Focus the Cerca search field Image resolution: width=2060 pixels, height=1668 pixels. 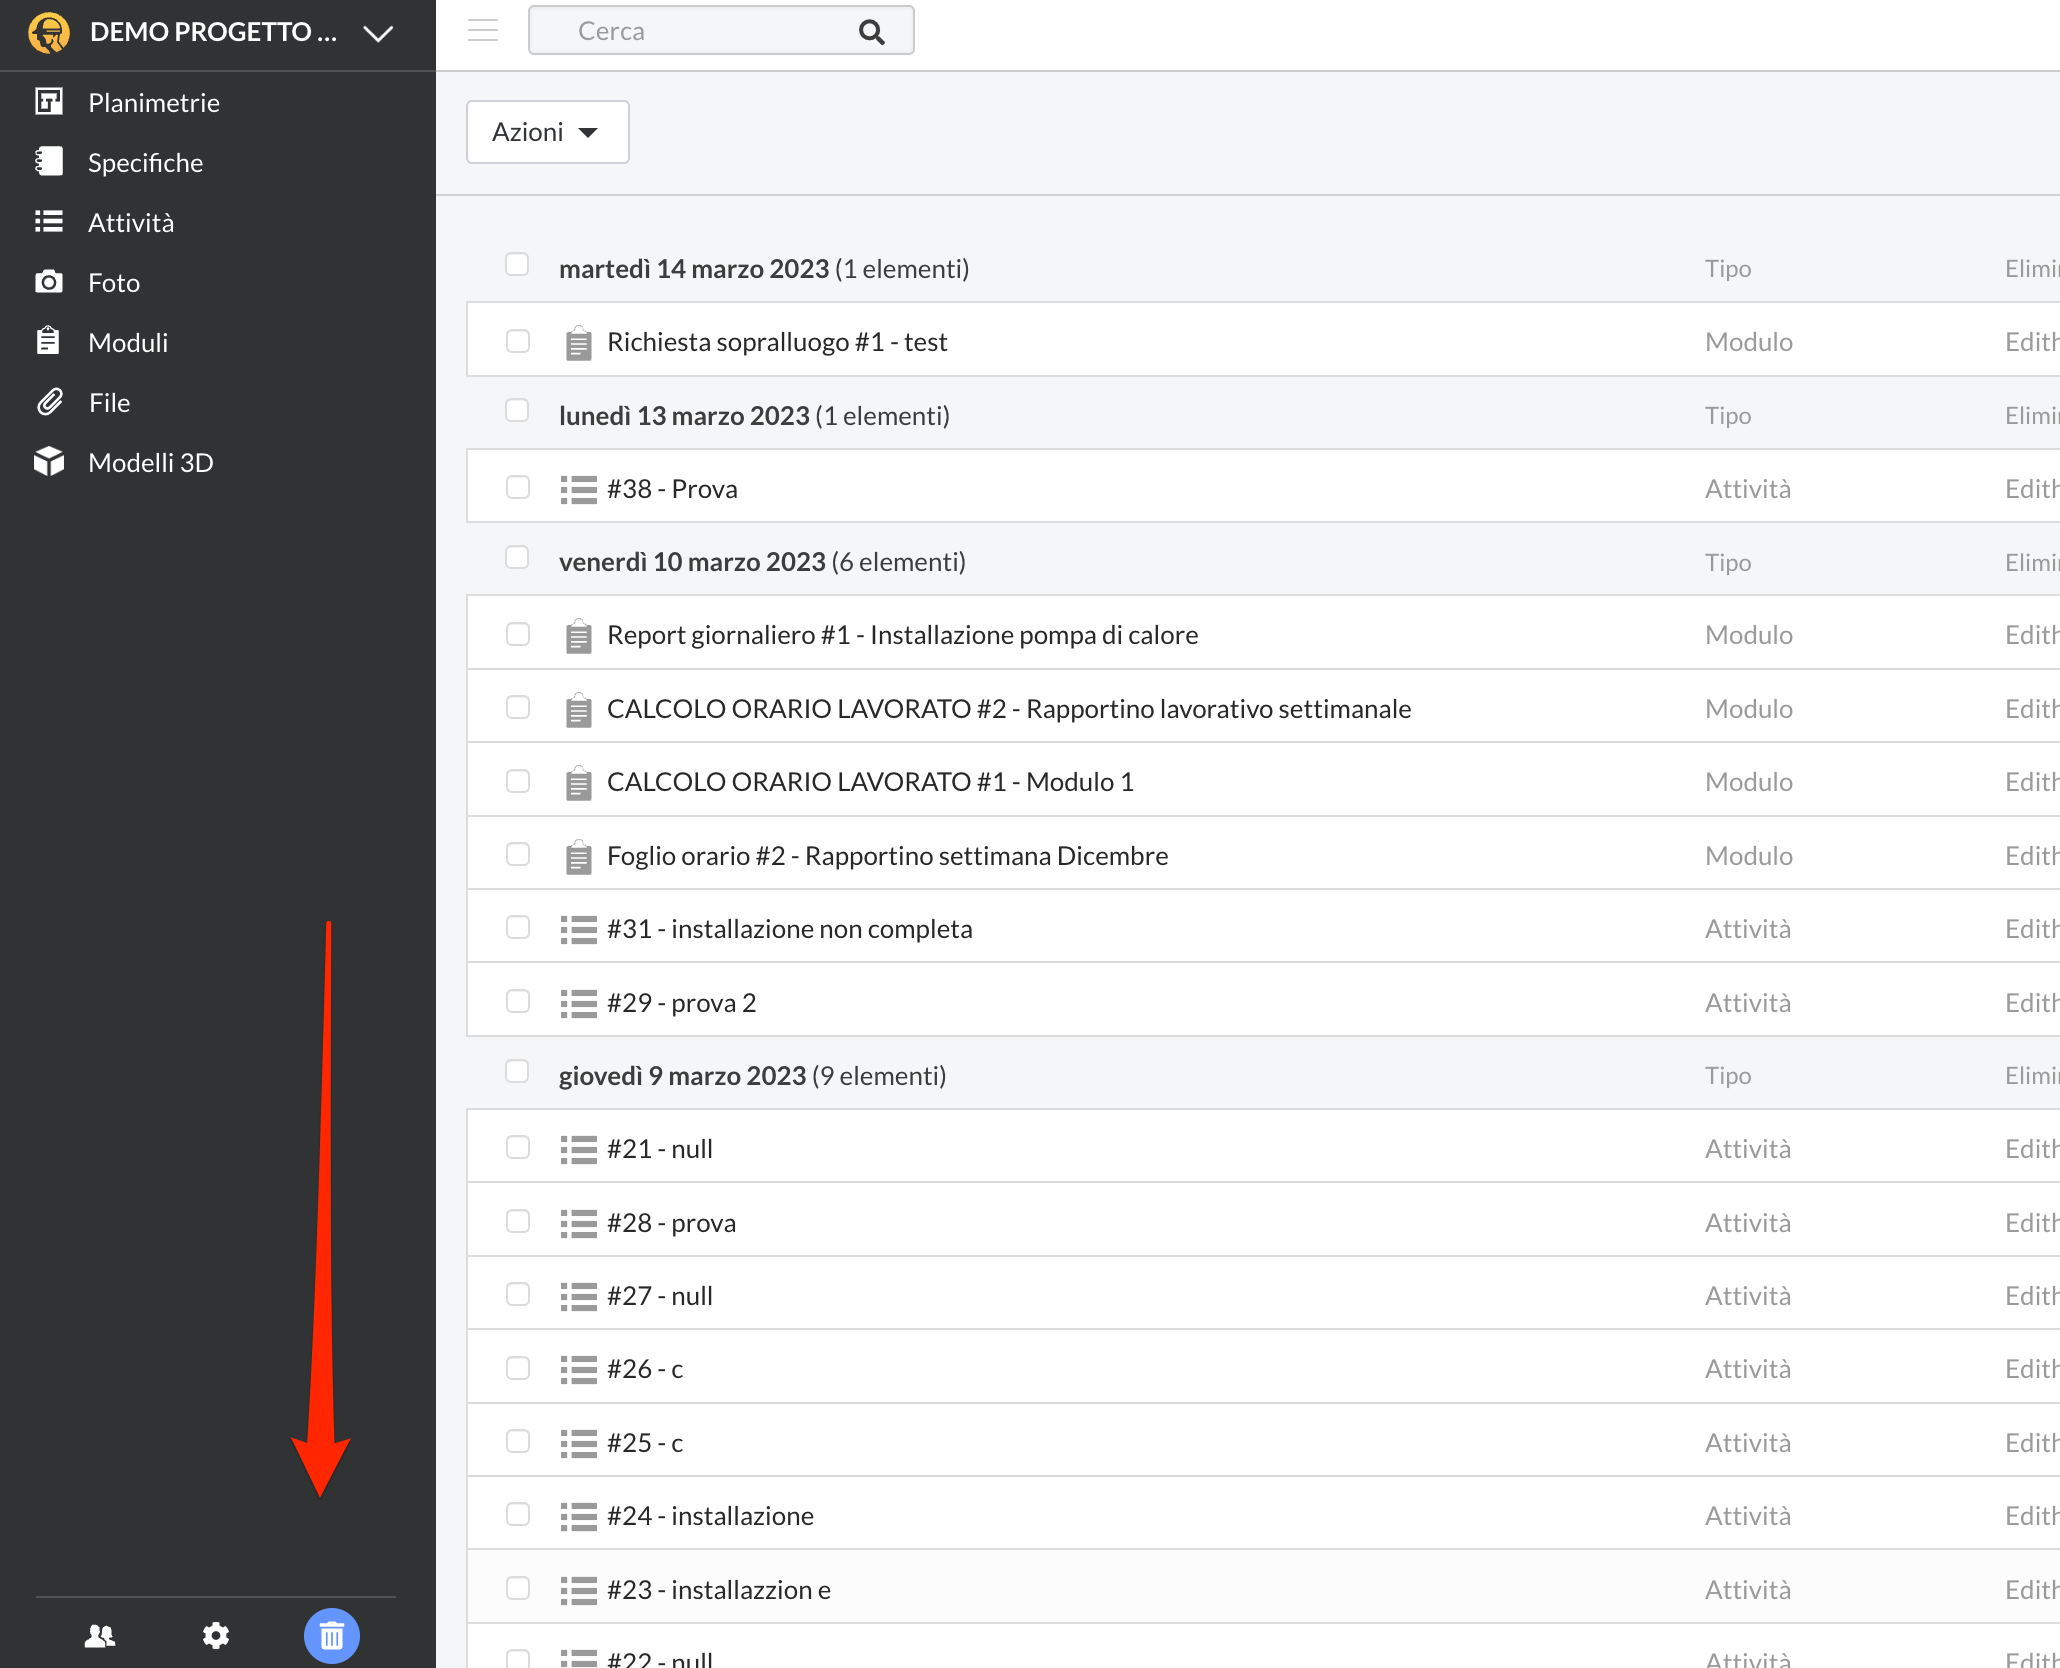point(700,31)
